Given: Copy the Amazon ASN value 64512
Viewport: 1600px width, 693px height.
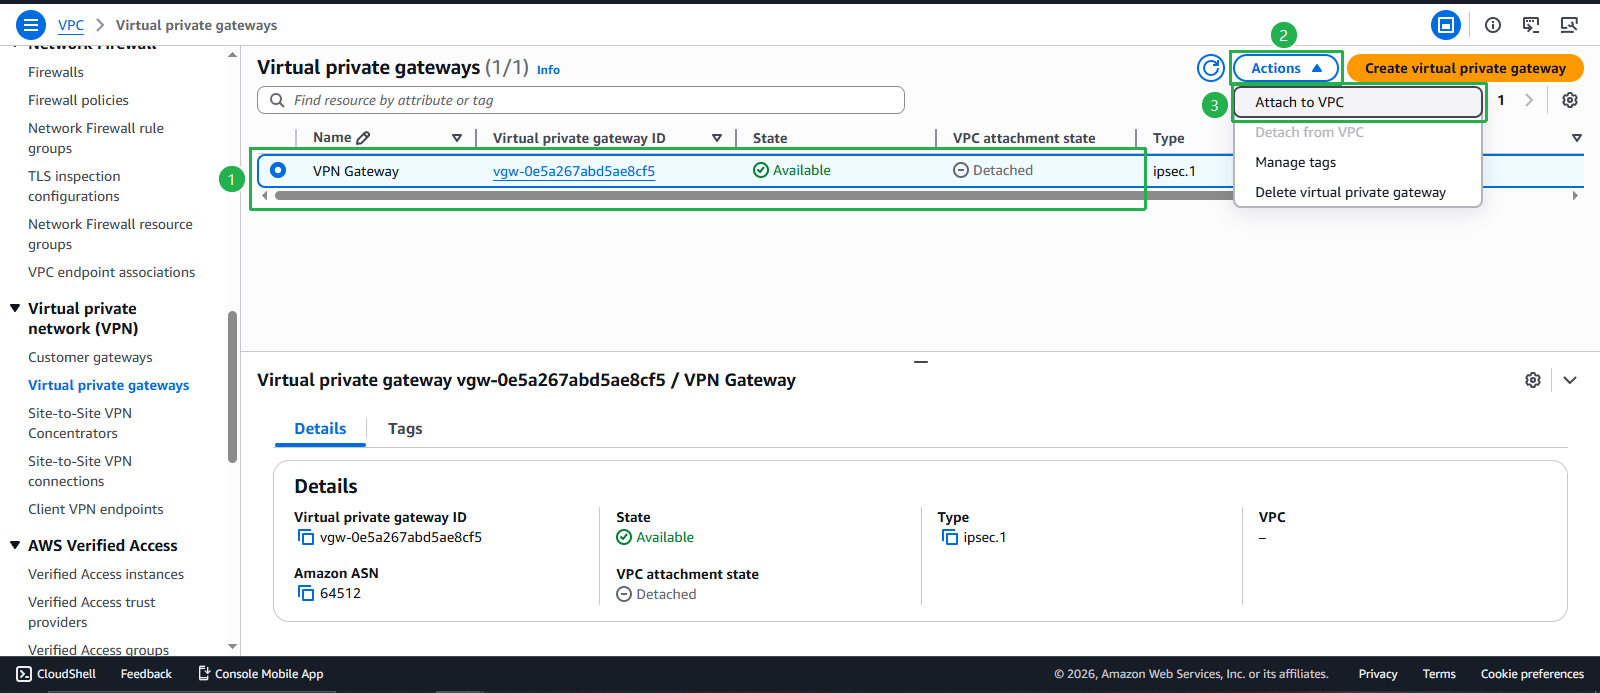Looking at the screenshot, I should pos(306,594).
